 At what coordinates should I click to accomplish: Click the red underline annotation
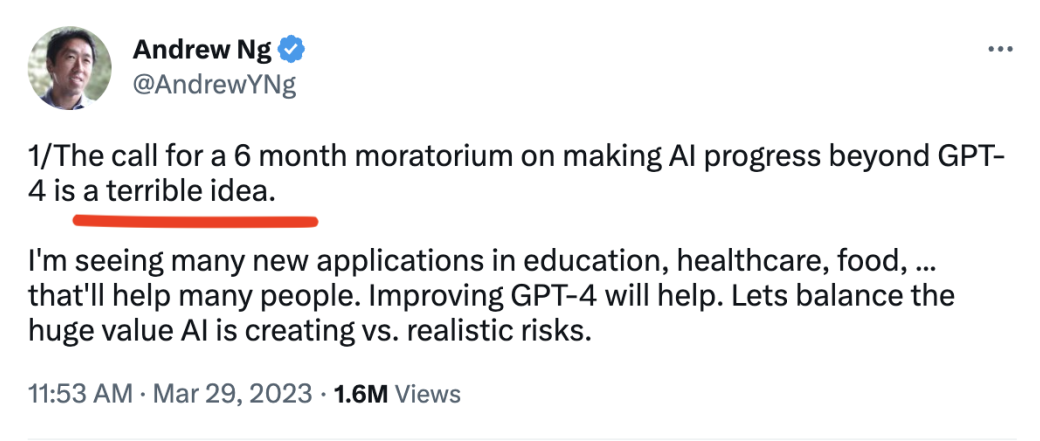(x=196, y=213)
